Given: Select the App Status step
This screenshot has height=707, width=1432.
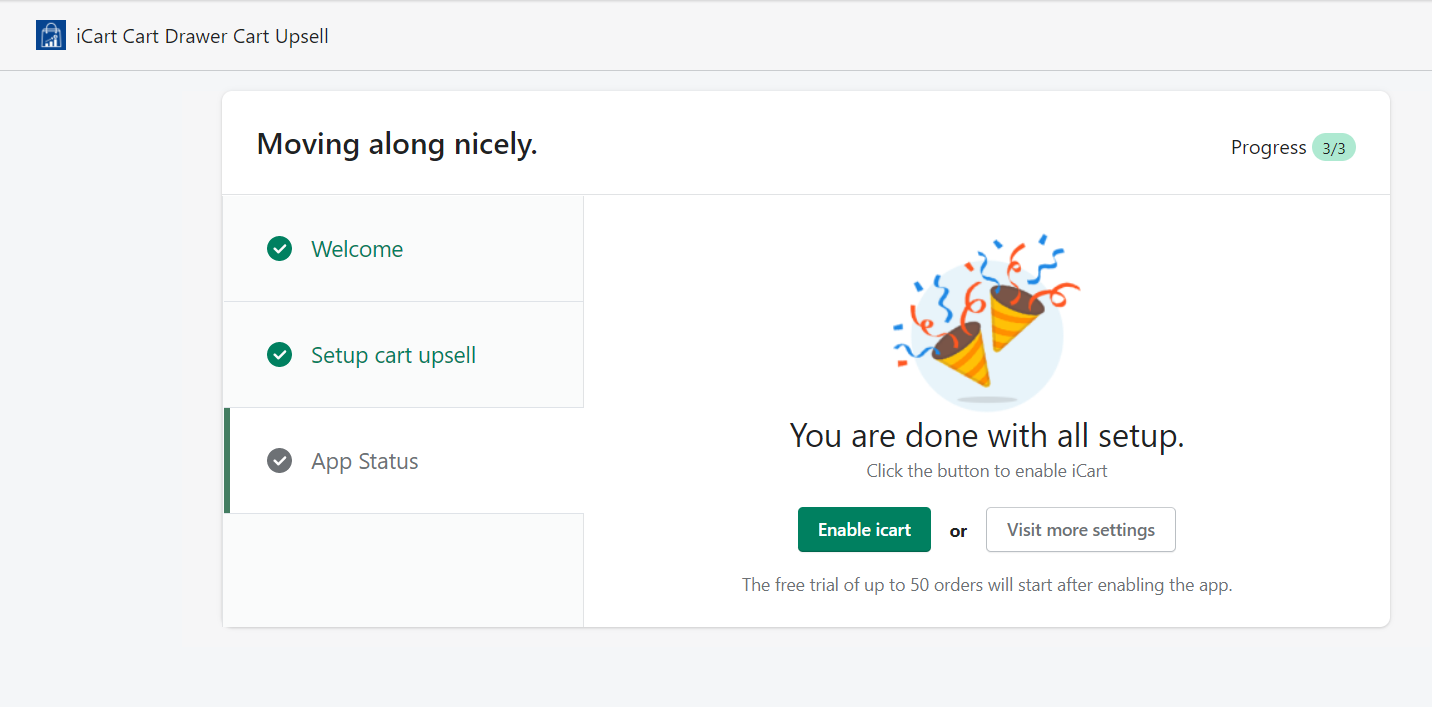Looking at the screenshot, I should pyautogui.click(x=403, y=461).
